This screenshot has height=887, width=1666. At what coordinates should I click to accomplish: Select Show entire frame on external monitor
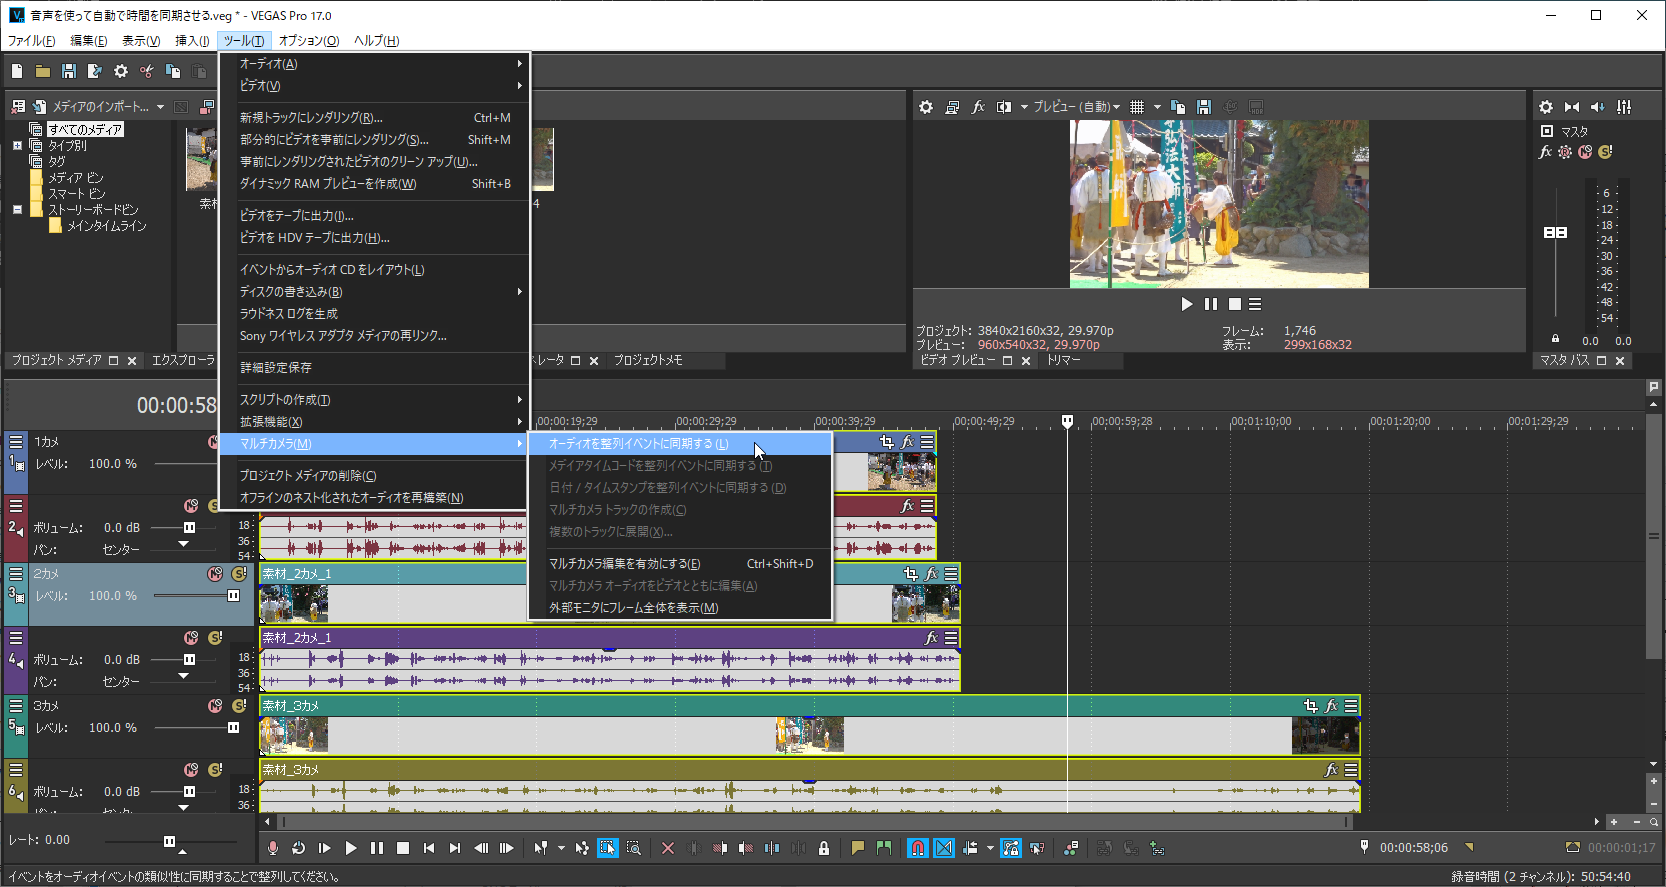point(680,608)
